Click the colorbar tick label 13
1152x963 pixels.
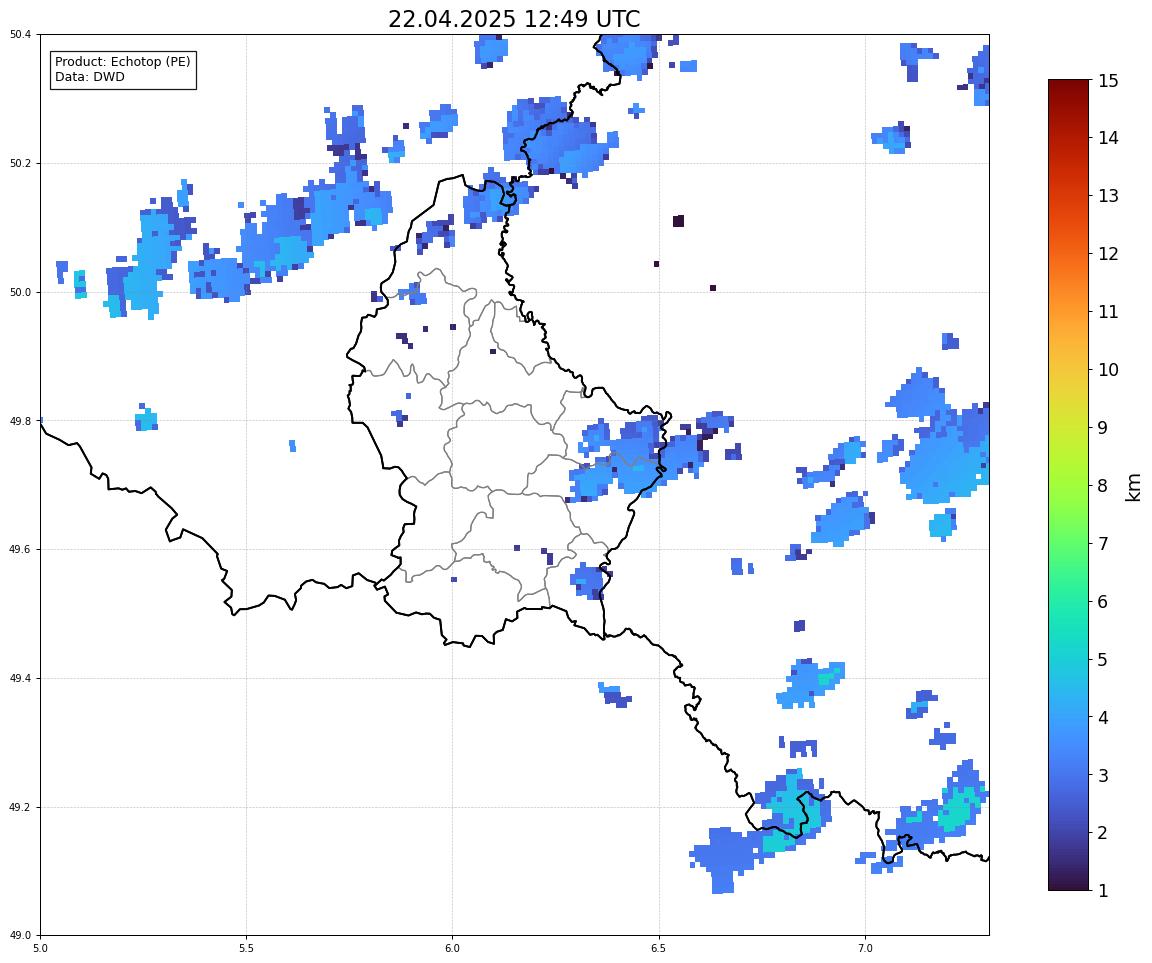tap(1108, 196)
